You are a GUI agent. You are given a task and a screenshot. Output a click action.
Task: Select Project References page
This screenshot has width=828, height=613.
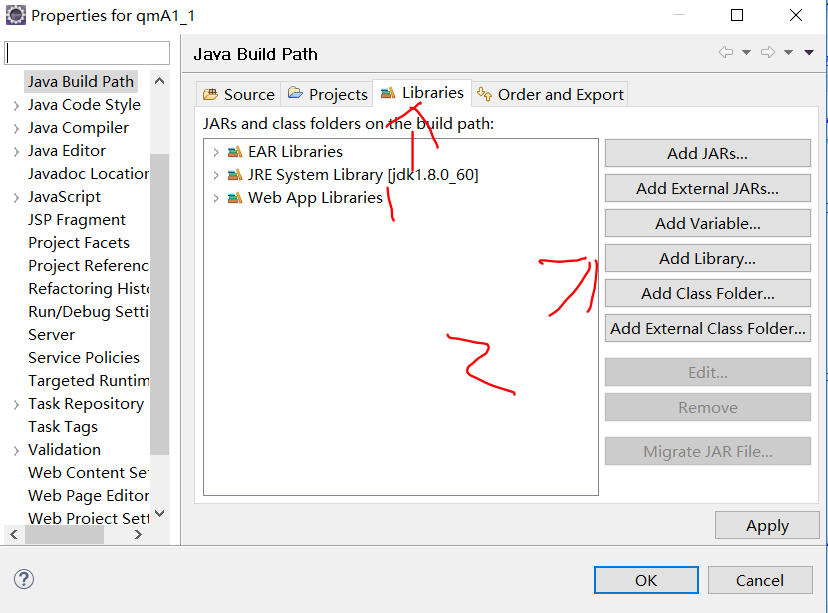pyautogui.click(x=88, y=266)
